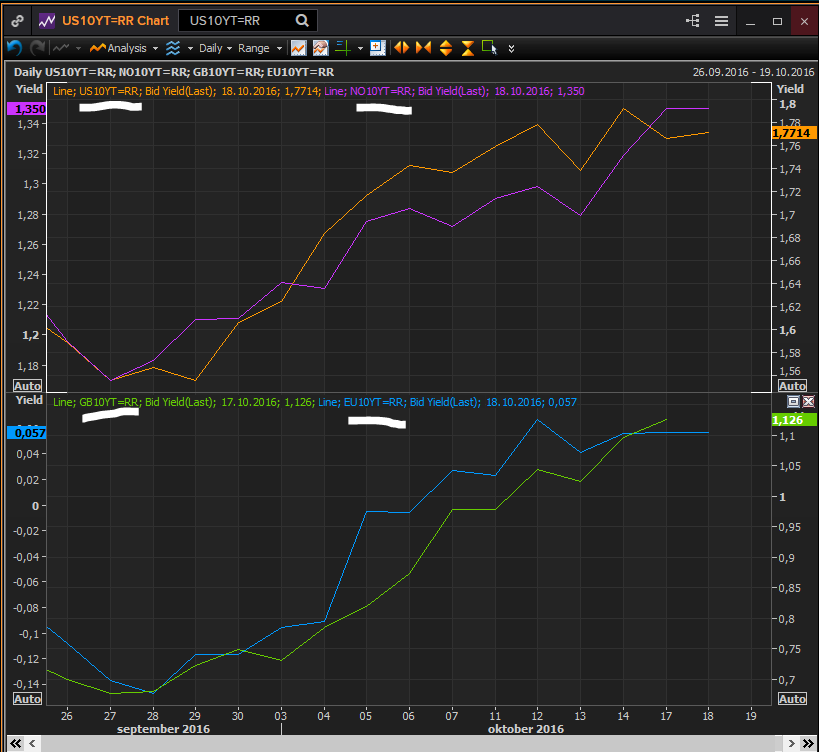This screenshot has width=819, height=752.
Task: Activate the green crosshair tool
Action: tap(343, 48)
